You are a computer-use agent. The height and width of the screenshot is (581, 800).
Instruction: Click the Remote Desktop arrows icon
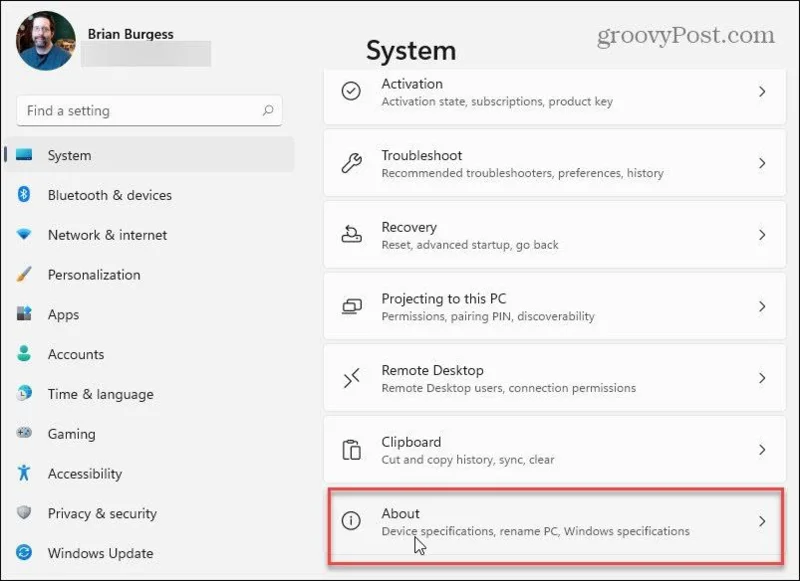(352, 378)
